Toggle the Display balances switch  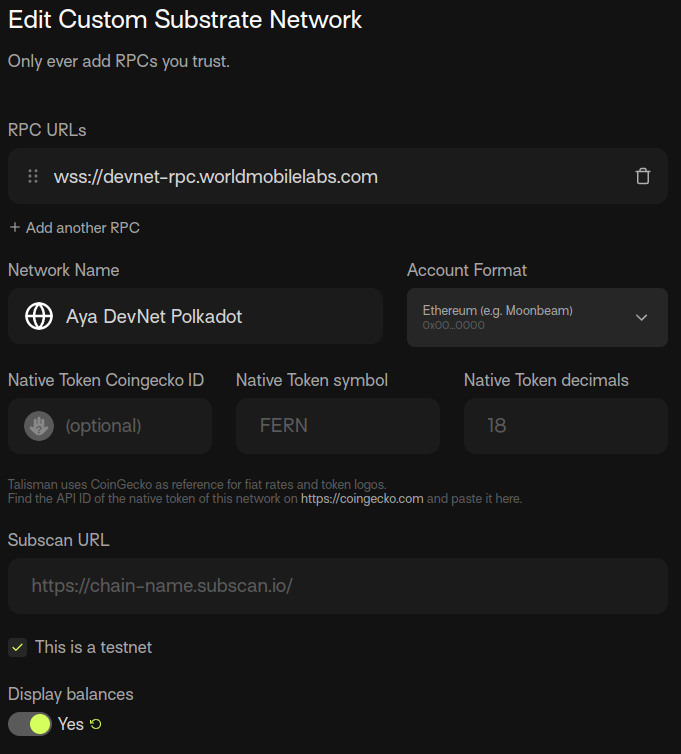30,724
